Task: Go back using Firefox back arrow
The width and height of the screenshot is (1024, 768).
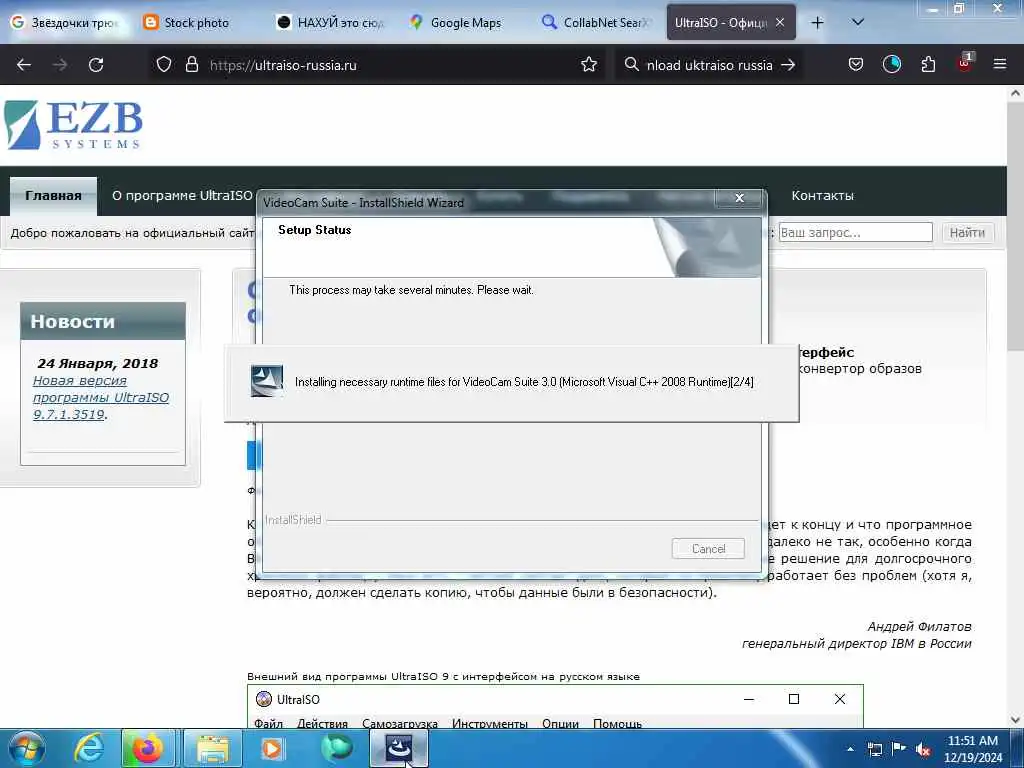Action: tap(24, 65)
